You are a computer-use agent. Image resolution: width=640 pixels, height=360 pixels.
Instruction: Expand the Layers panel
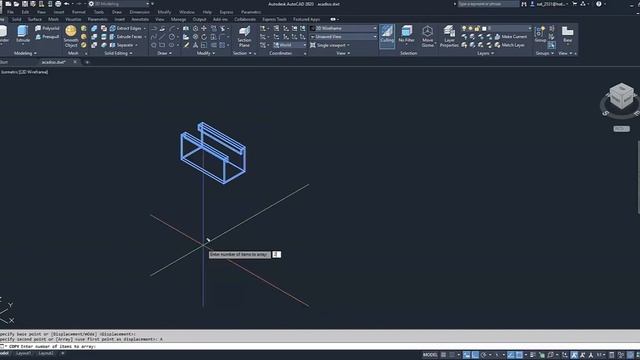click(x=485, y=53)
